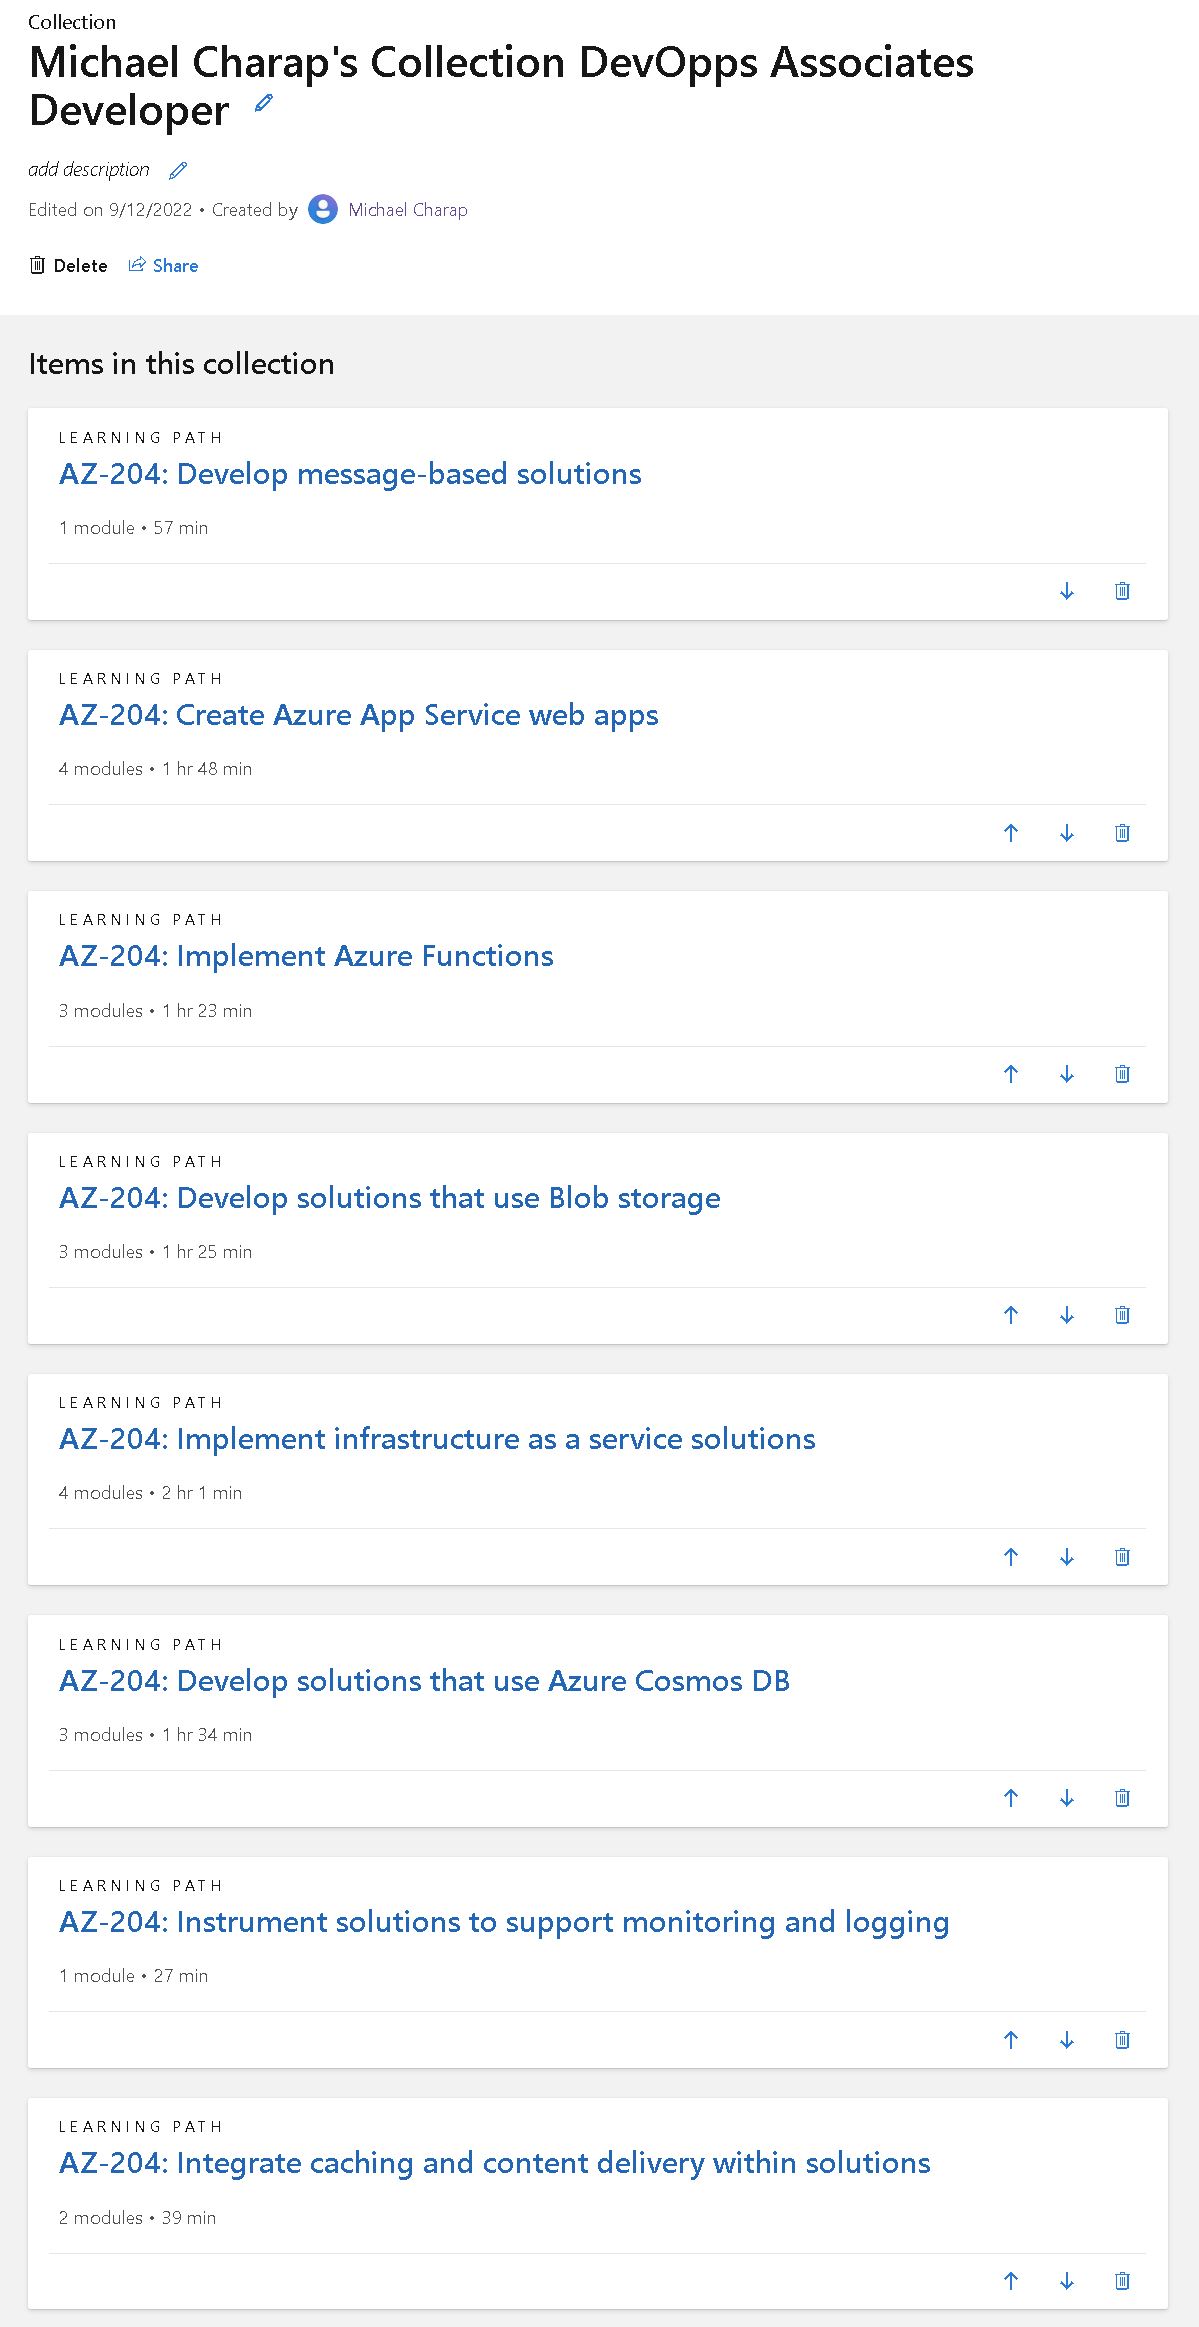Move the caching and content delivery path up
Viewport: 1199px width, 2327px height.
coord(1011,2283)
